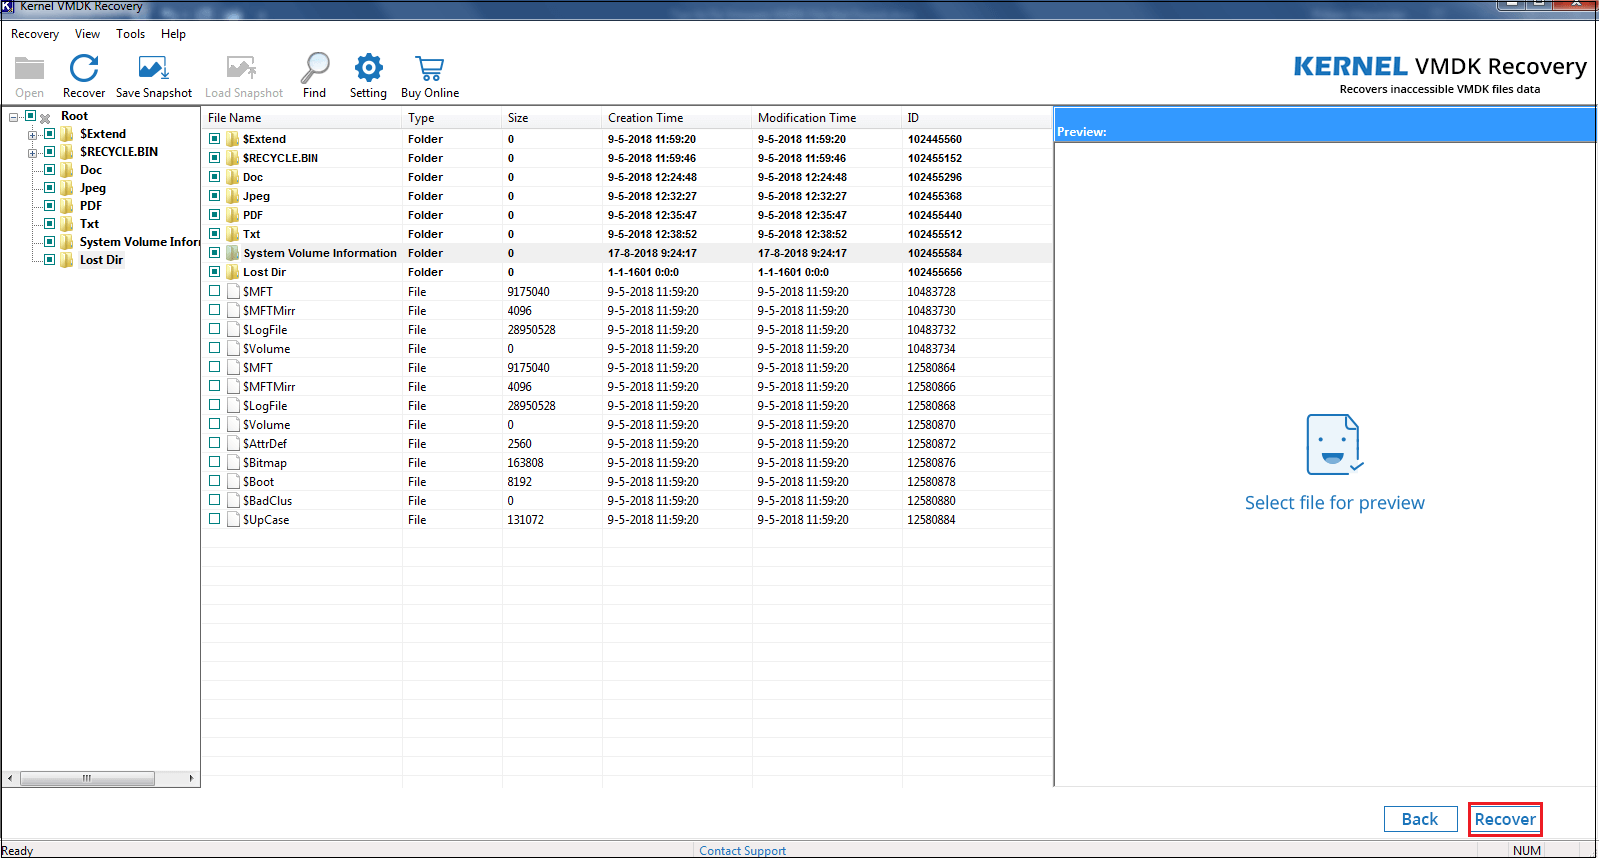
Task: Click tree scrollbar left arrow
Action: (10, 778)
